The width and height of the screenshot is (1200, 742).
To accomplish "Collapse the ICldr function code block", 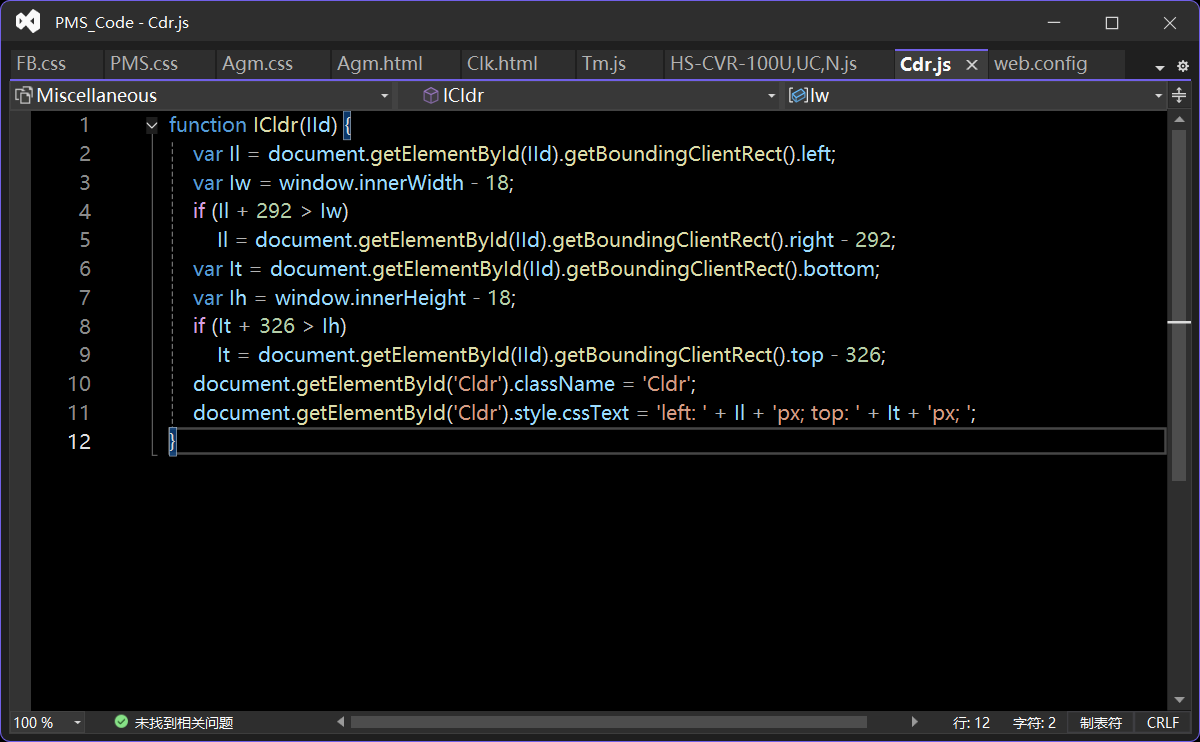I will pos(152,125).
